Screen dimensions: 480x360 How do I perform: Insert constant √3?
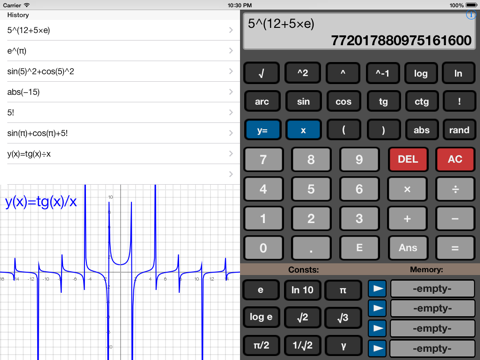tap(343, 317)
